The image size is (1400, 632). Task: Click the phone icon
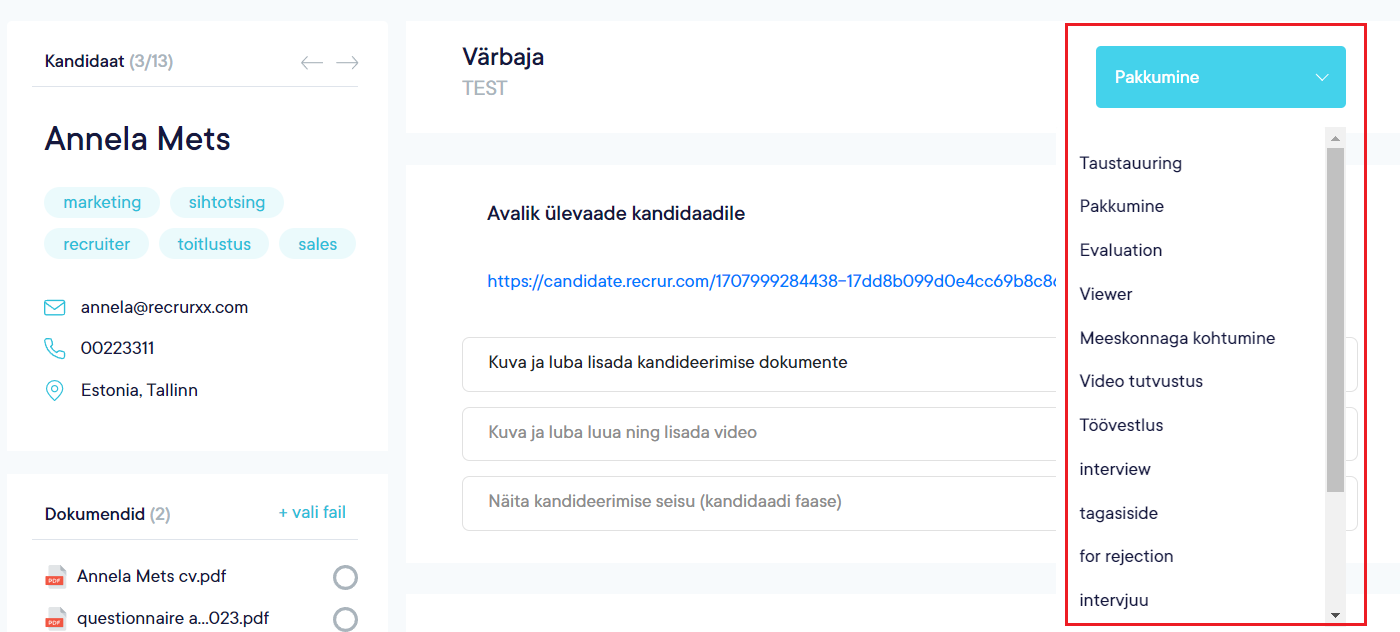55,349
